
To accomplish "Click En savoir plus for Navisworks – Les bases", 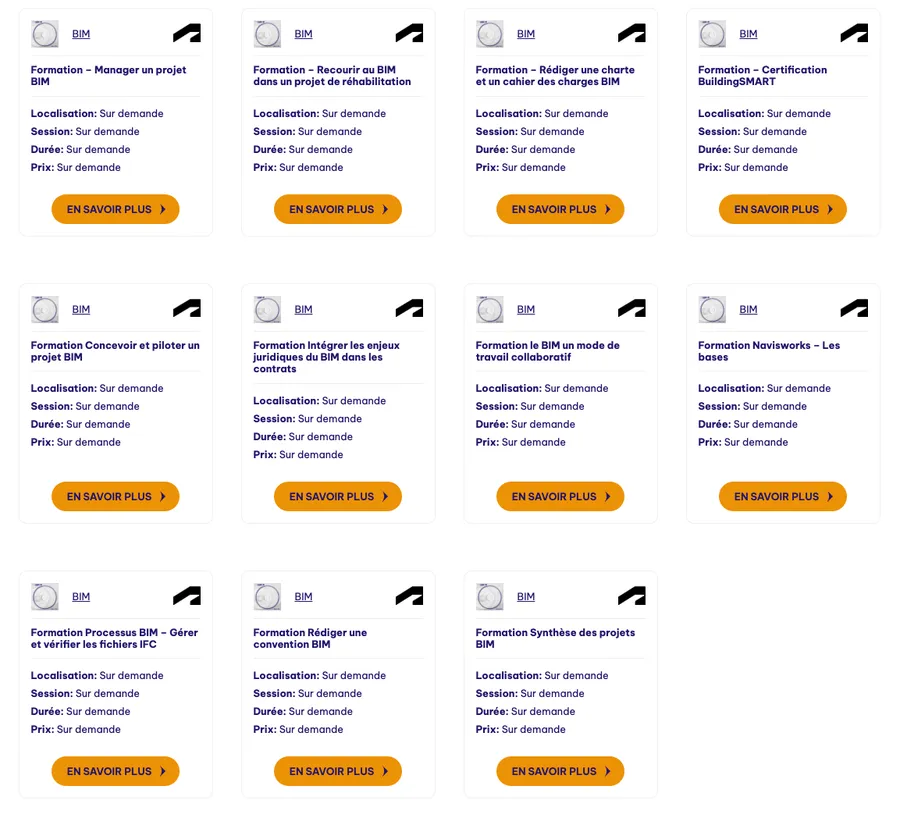I will (782, 496).
